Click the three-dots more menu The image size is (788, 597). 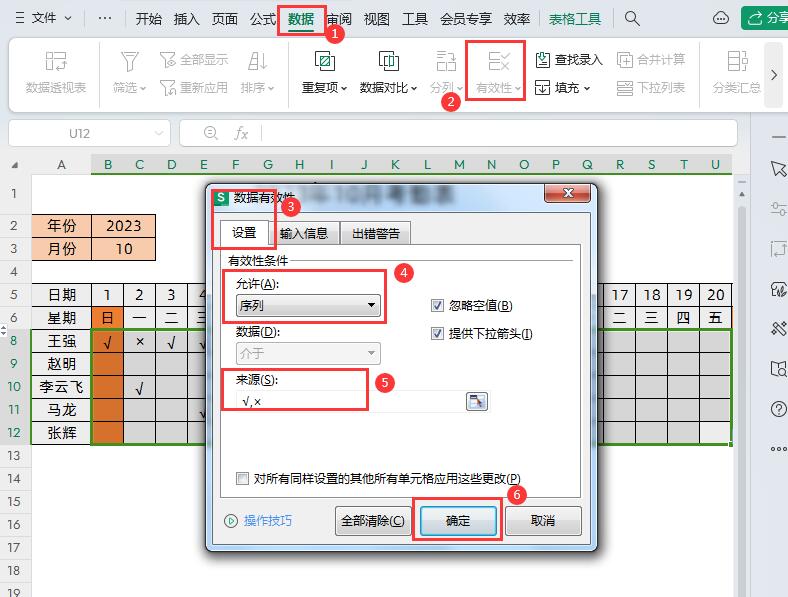[105, 19]
